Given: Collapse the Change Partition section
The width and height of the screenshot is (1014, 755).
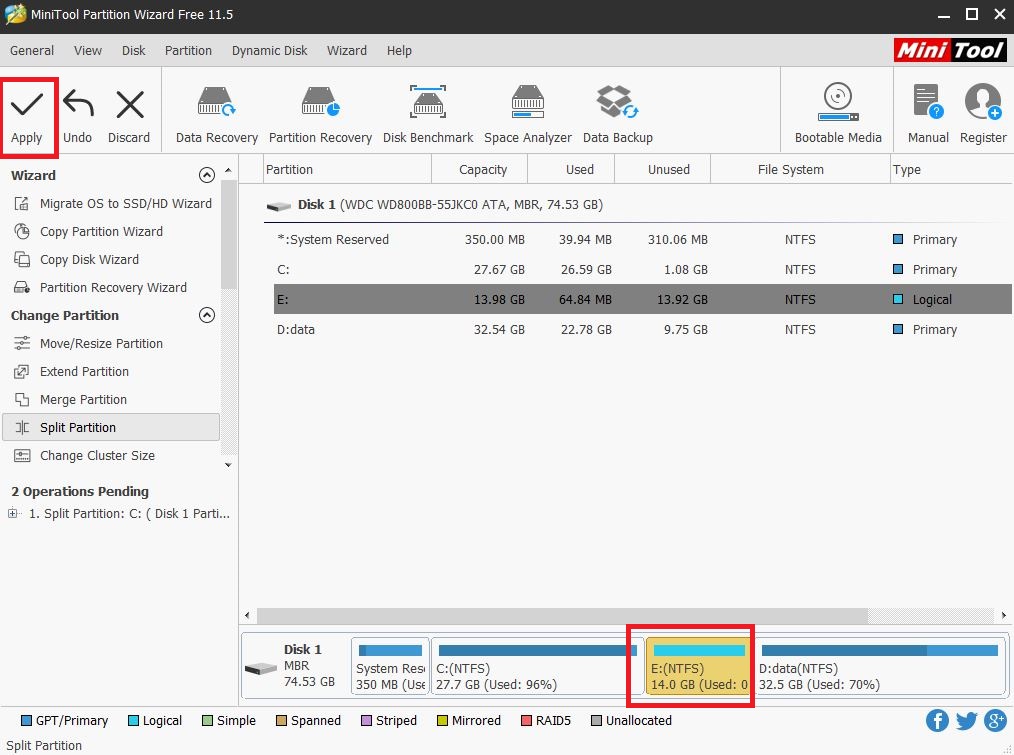Looking at the screenshot, I should tap(206, 315).
